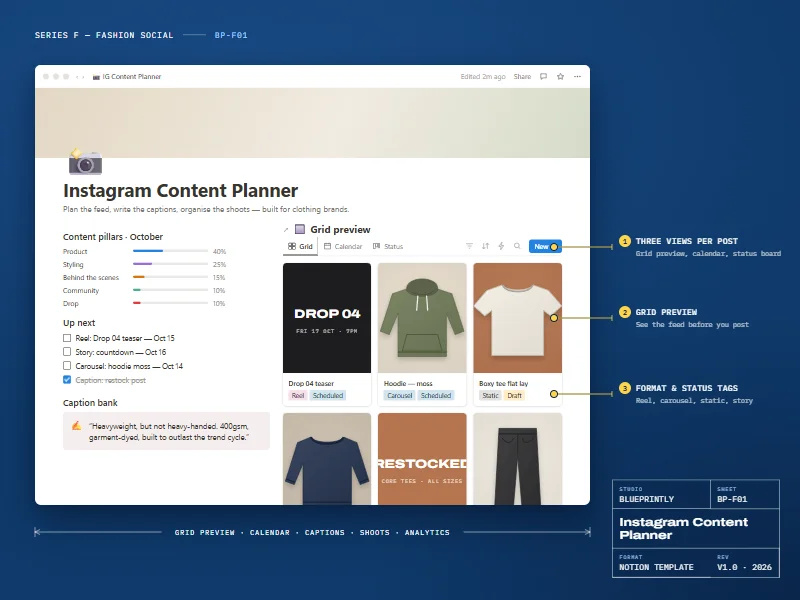Open the comments speech bubble icon
800x600 pixels.
(x=543, y=77)
